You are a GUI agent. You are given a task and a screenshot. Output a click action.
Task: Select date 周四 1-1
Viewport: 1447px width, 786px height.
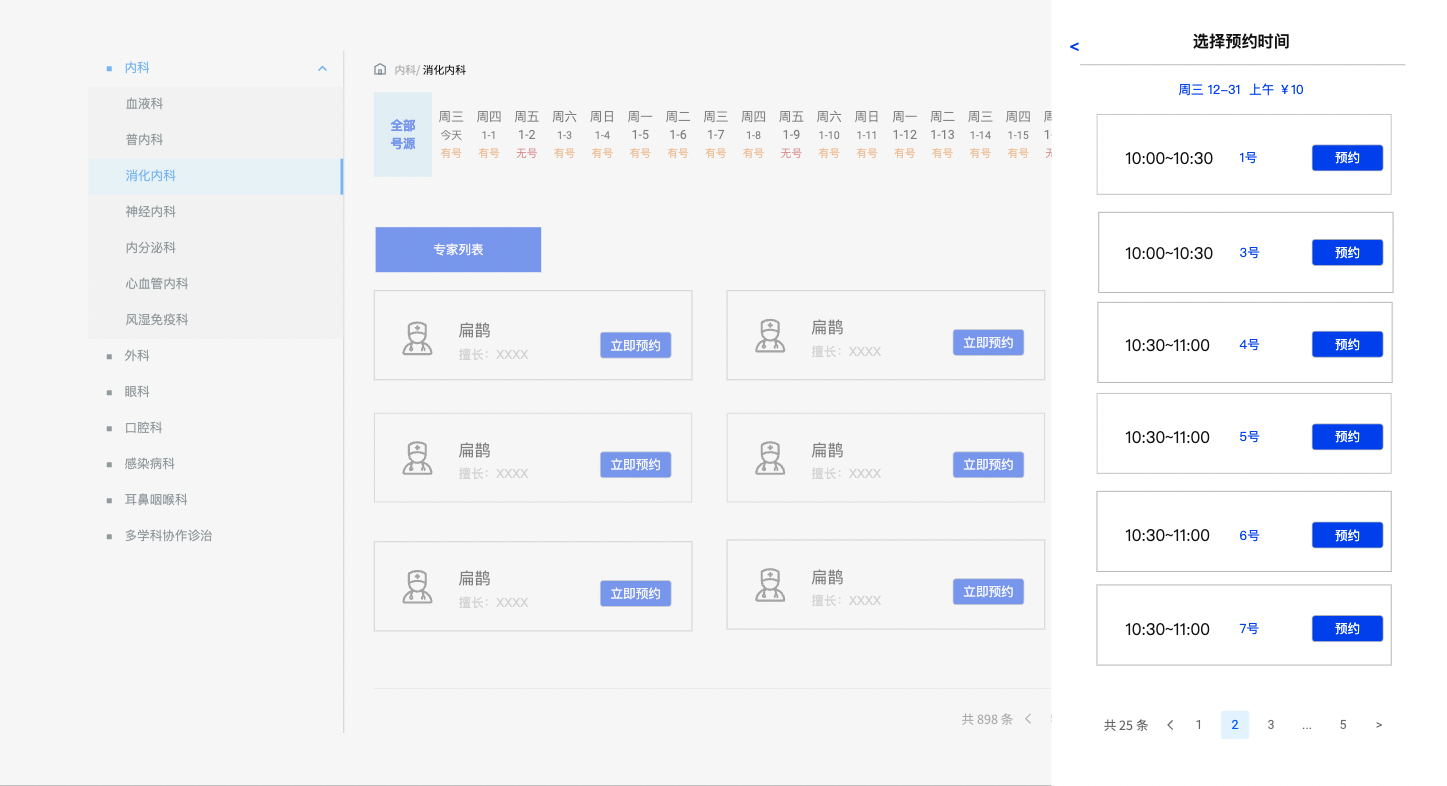click(489, 135)
